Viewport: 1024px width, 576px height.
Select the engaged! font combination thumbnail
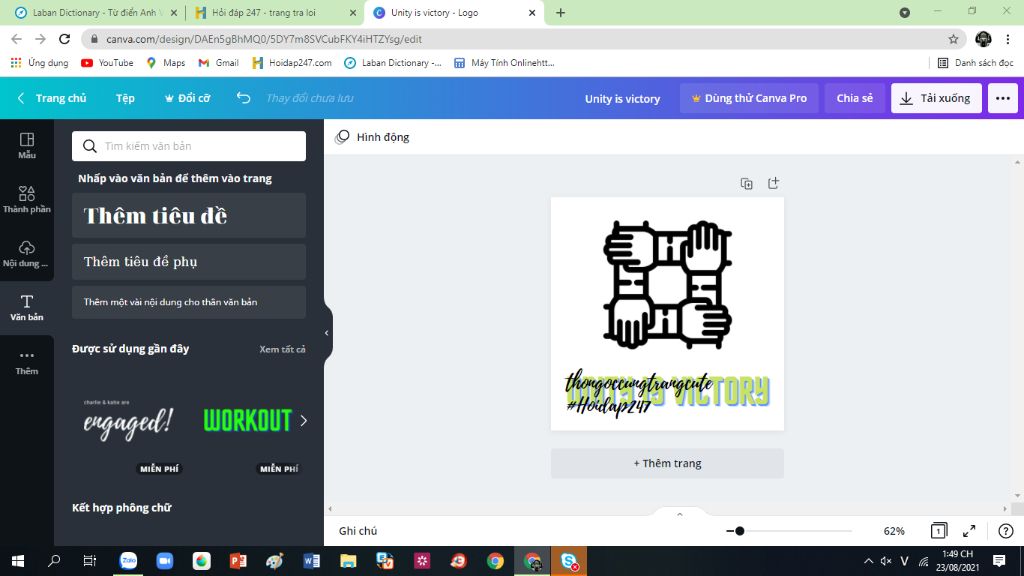[x=129, y=421]
